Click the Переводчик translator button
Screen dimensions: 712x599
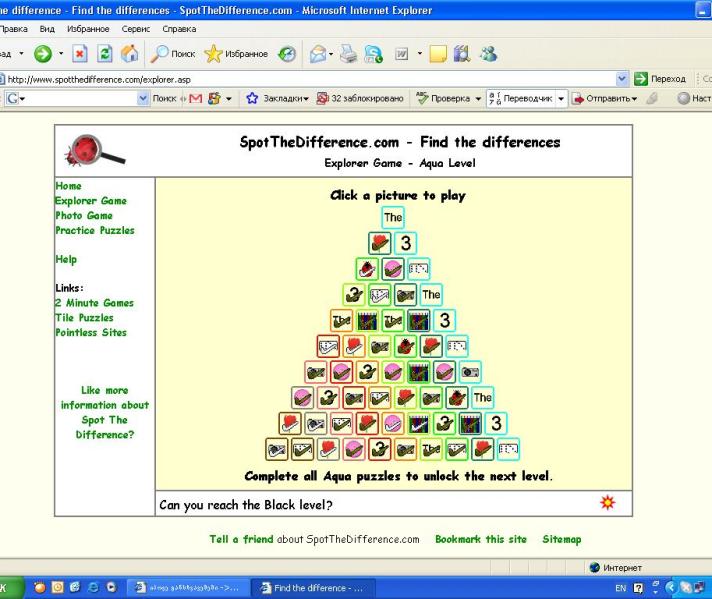click(x=520, y=98)
